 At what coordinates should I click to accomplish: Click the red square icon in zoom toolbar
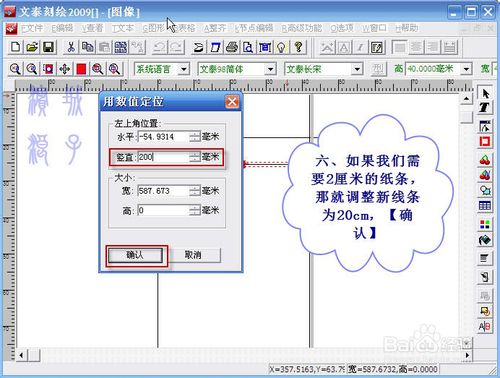(x=81, y=69)
